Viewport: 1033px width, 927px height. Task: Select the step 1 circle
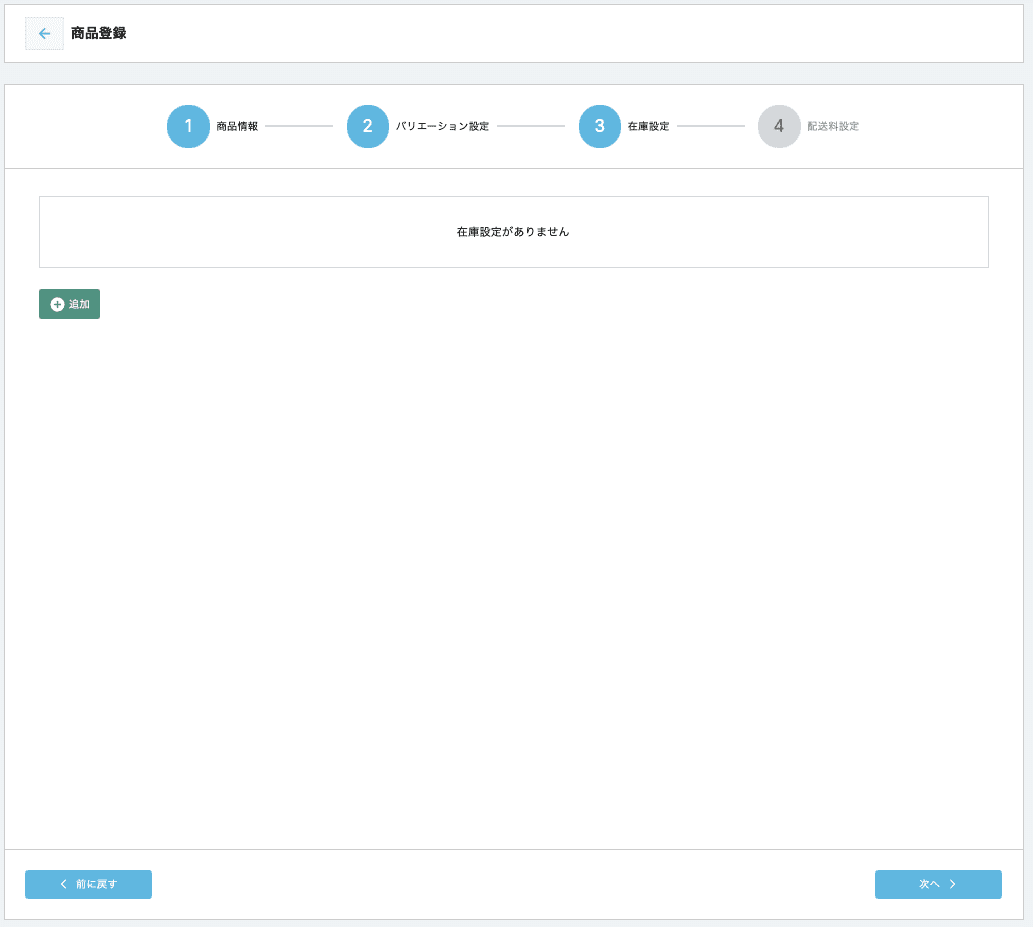click(188, 127)
